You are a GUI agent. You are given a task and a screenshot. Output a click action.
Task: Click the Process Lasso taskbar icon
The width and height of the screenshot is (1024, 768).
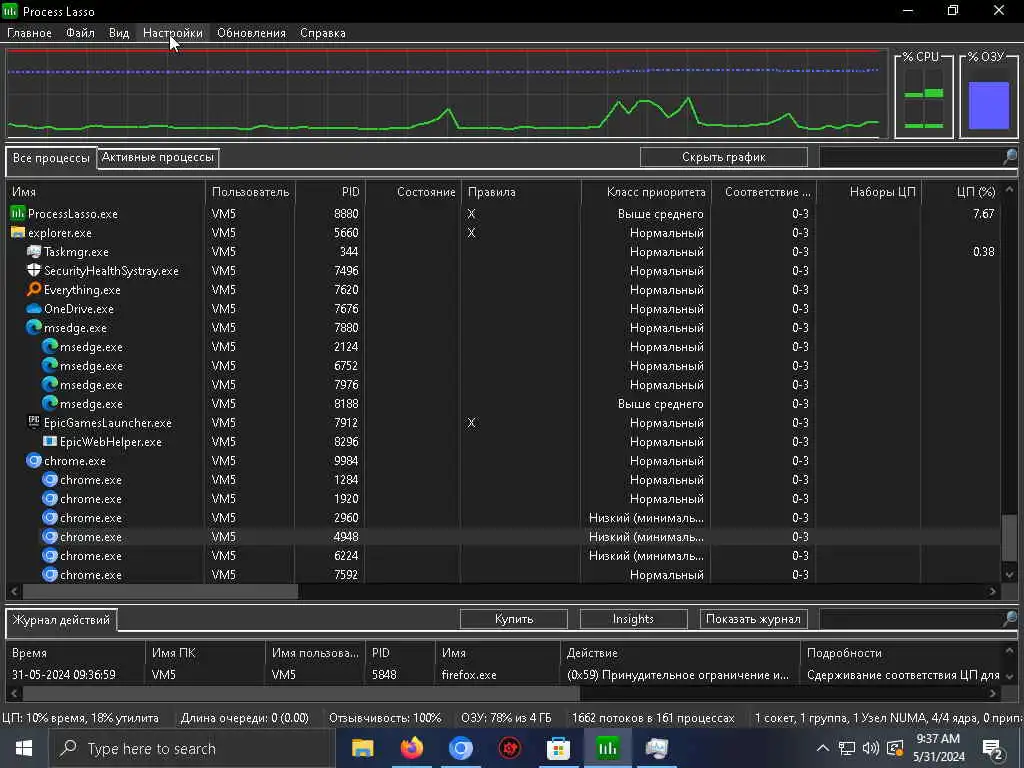[x=607, y=748]
